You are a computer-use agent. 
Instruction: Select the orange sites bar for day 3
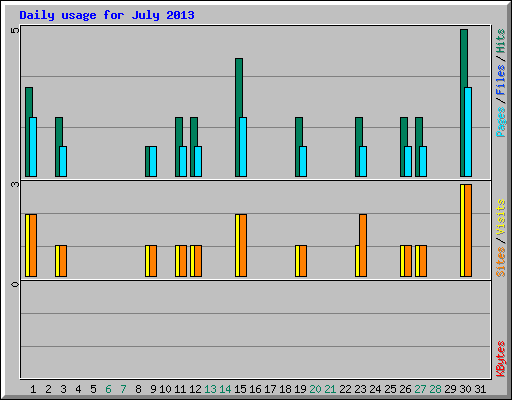click(x=63, y=261)
